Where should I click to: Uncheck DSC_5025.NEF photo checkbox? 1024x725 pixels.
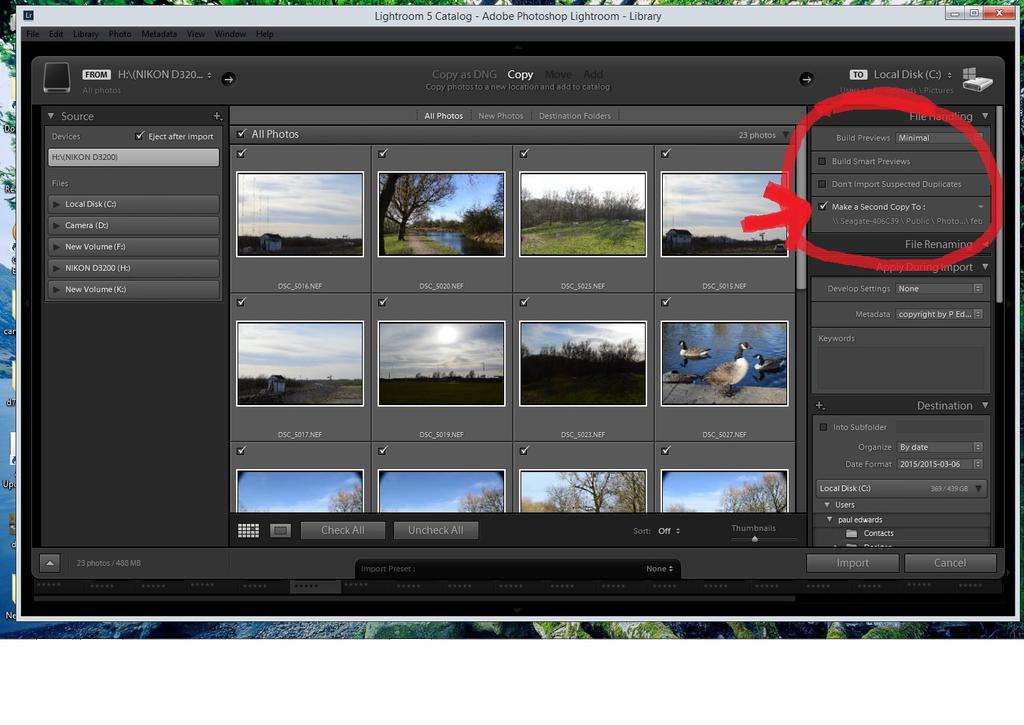[524, 153]
